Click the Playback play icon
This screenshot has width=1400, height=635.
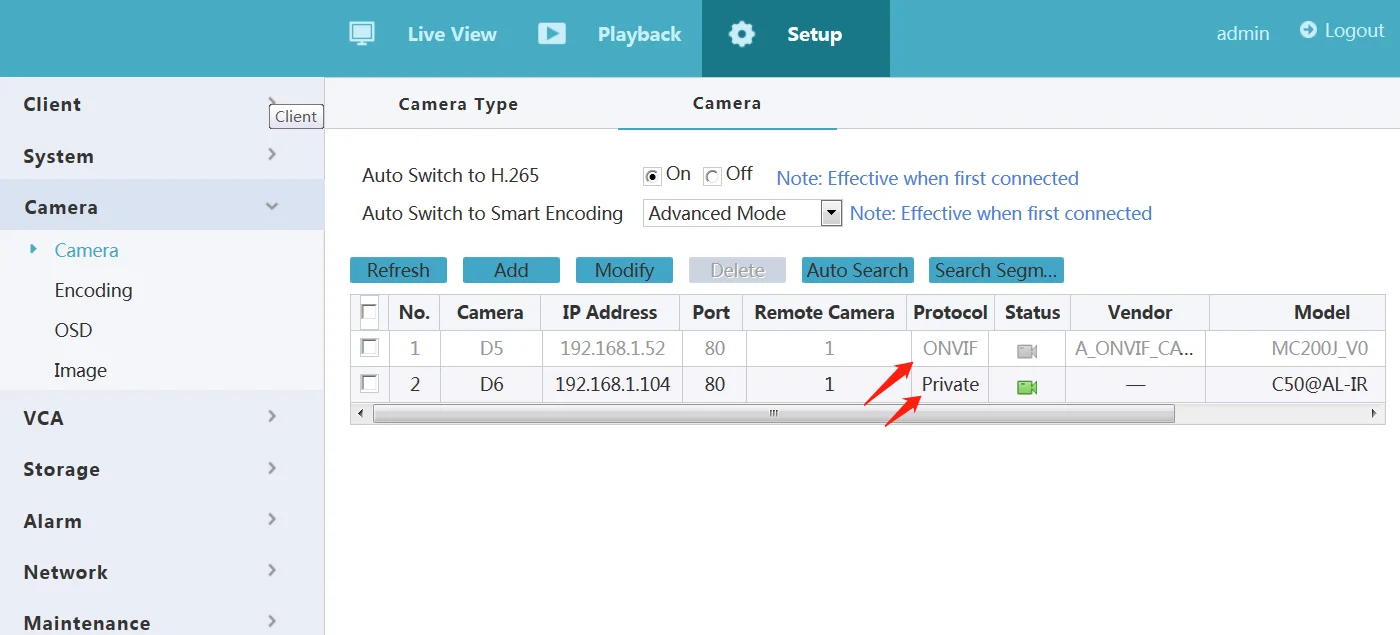(x=552, y=33)
